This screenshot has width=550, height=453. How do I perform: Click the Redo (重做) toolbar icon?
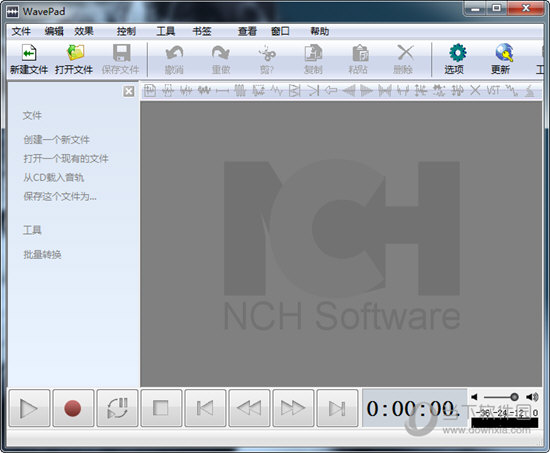(x=221, y=53)
